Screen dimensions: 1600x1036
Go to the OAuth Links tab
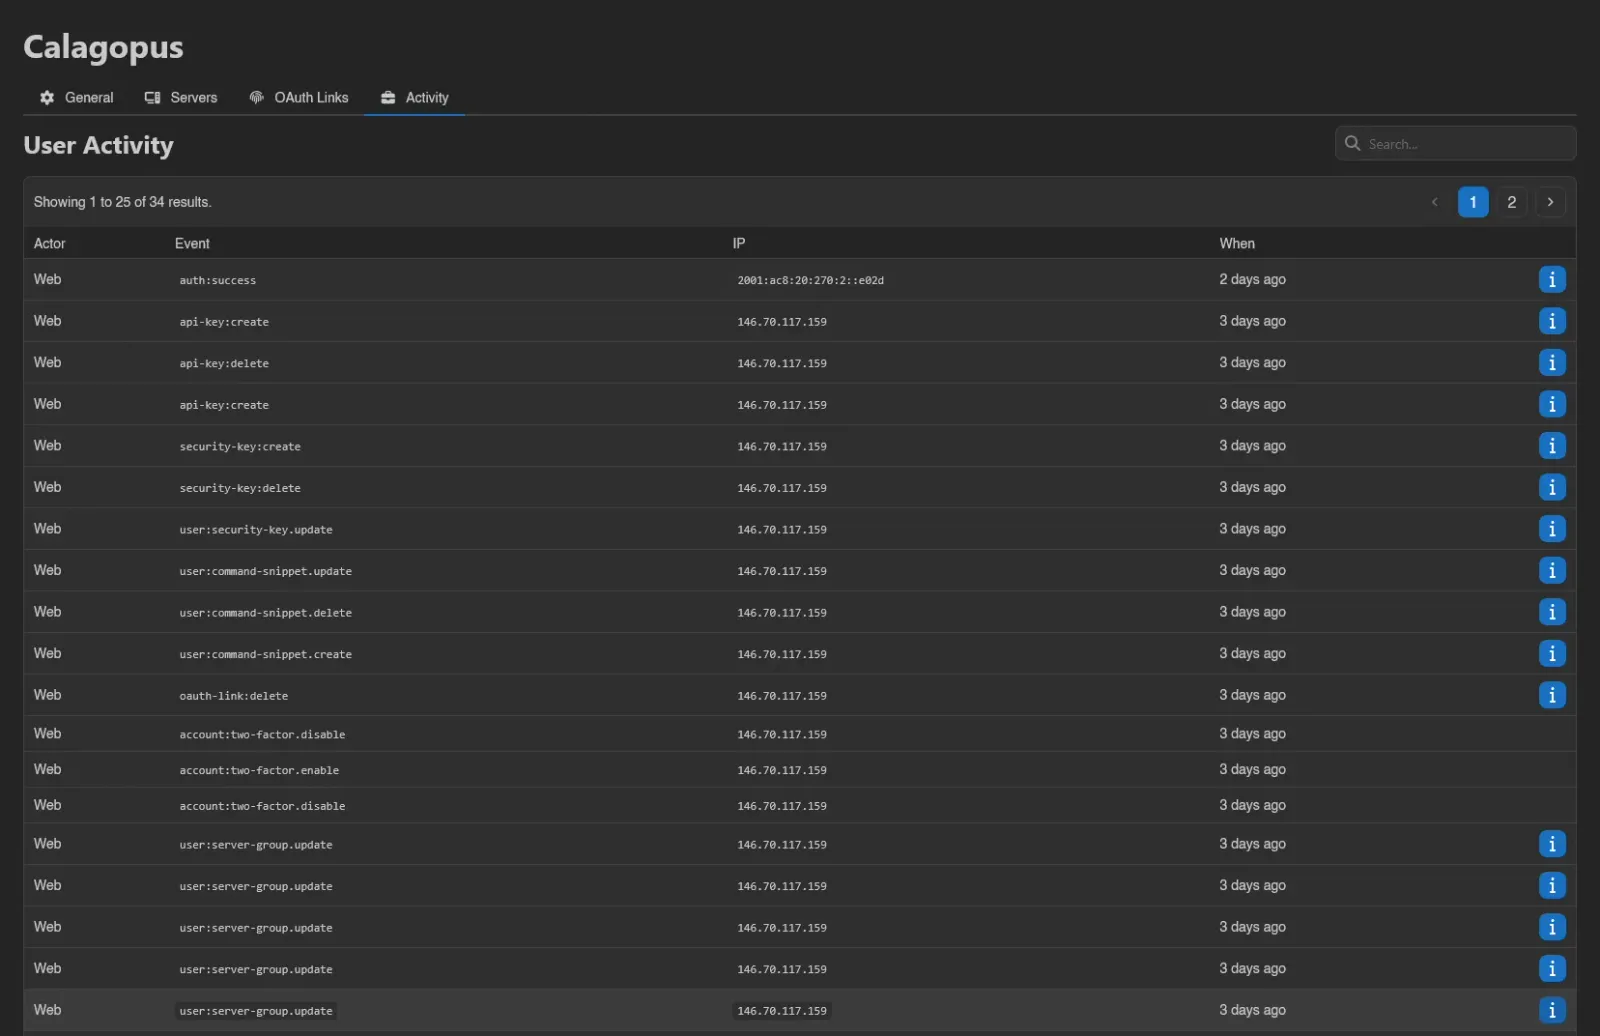299,98
